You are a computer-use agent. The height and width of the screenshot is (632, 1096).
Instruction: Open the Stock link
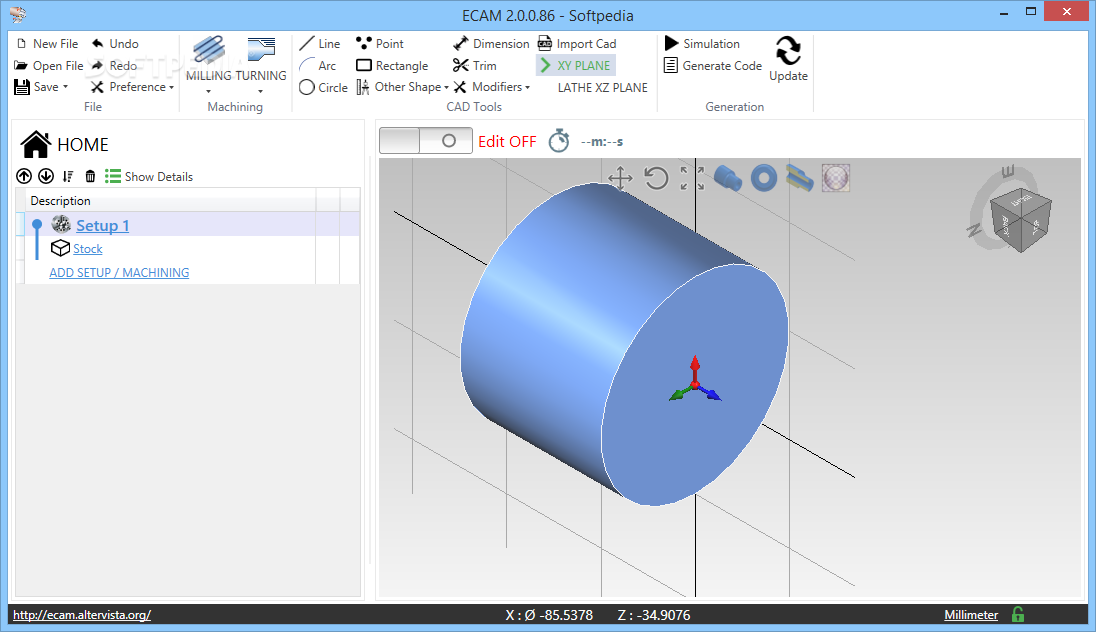[87, 249]
